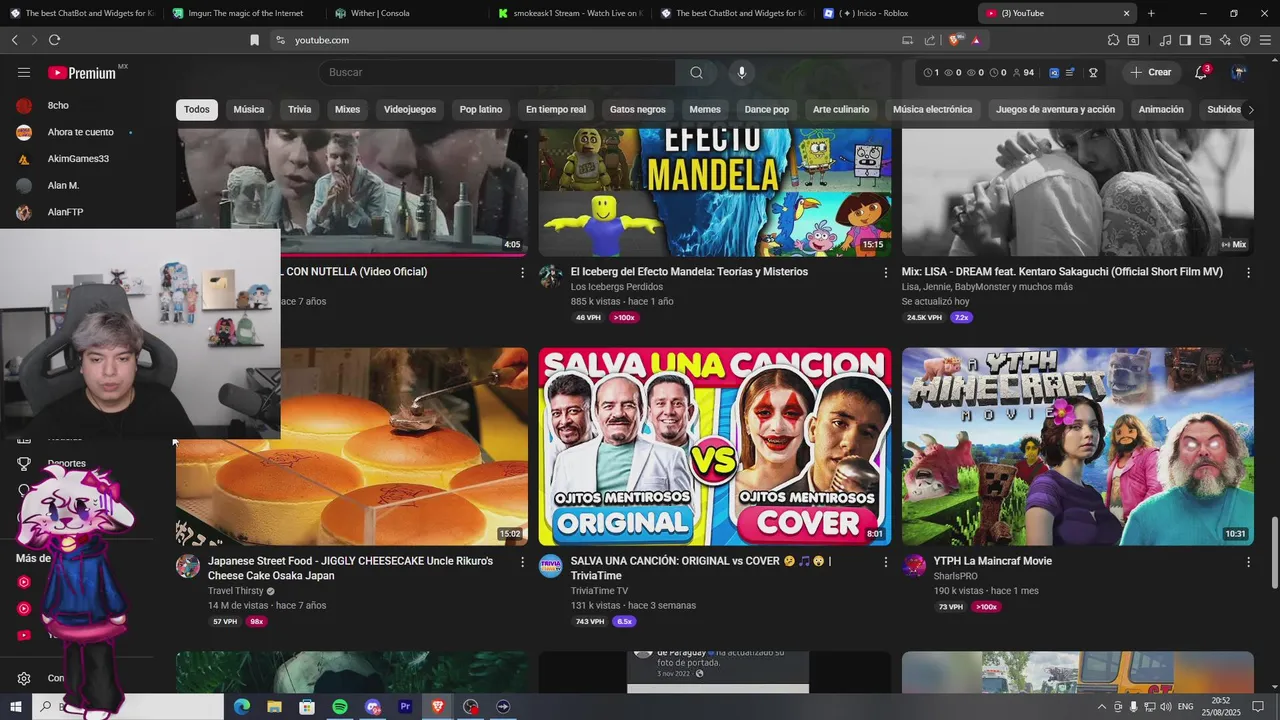Switch to the Wither | Consola tab
This screenshot has height=720, width=1280.
click(405, 13)
